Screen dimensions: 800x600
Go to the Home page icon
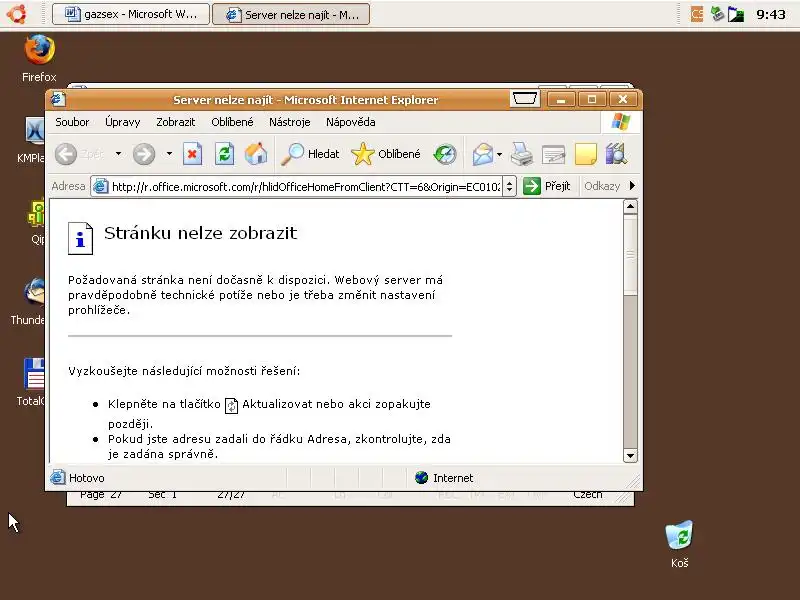coord(256,154)
